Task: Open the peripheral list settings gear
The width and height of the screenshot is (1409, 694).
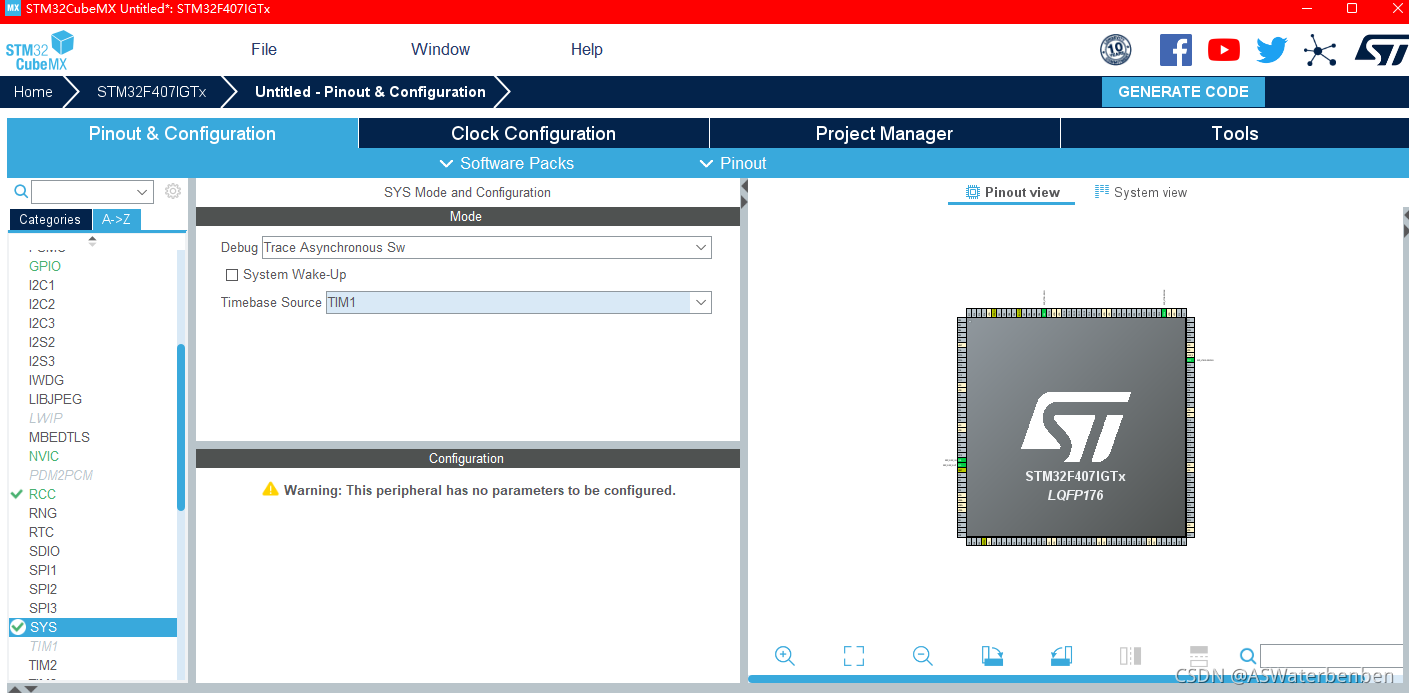Action: click(173, 191)
